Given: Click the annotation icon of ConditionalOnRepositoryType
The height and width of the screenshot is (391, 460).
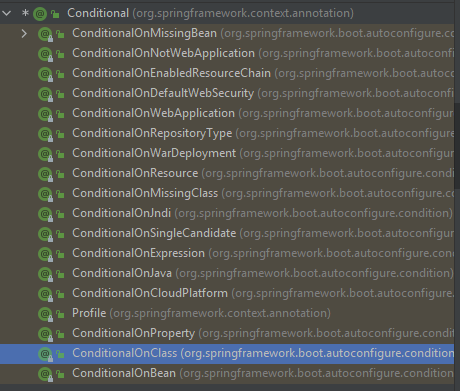Looking at the screenshot, I should point(45,134).
